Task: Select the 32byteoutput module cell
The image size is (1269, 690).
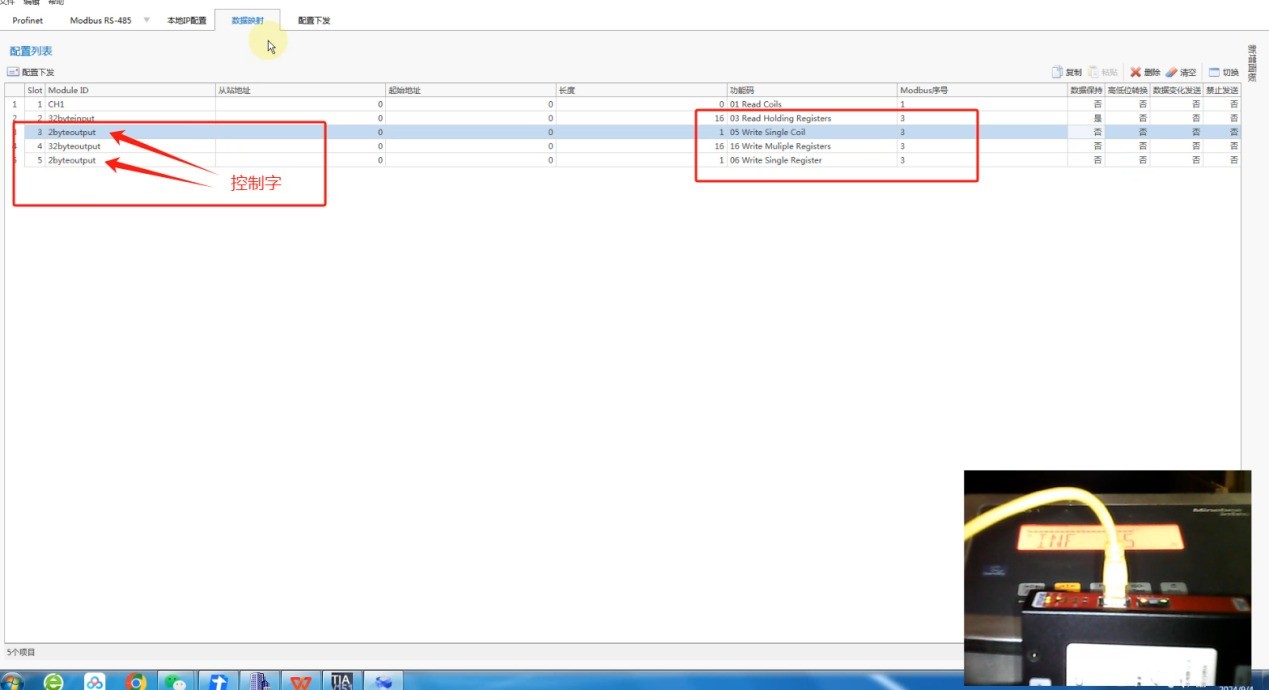Action: [130, 146]
